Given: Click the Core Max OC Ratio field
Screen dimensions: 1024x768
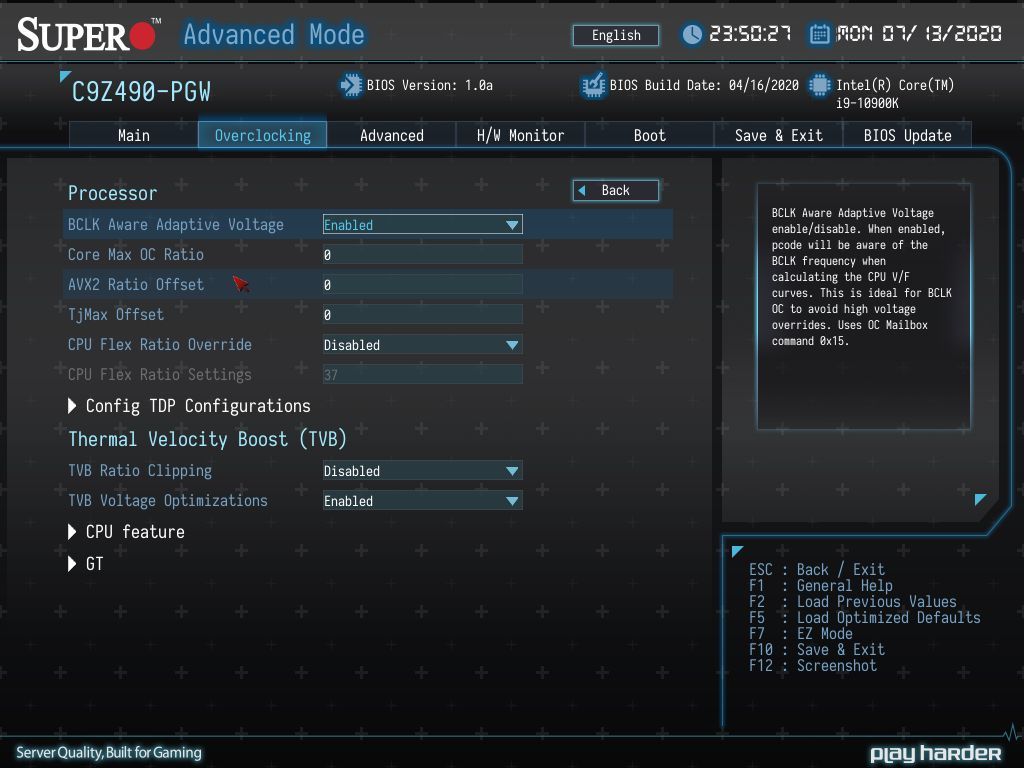Looking at the screenshot, I should click(423, 255).
